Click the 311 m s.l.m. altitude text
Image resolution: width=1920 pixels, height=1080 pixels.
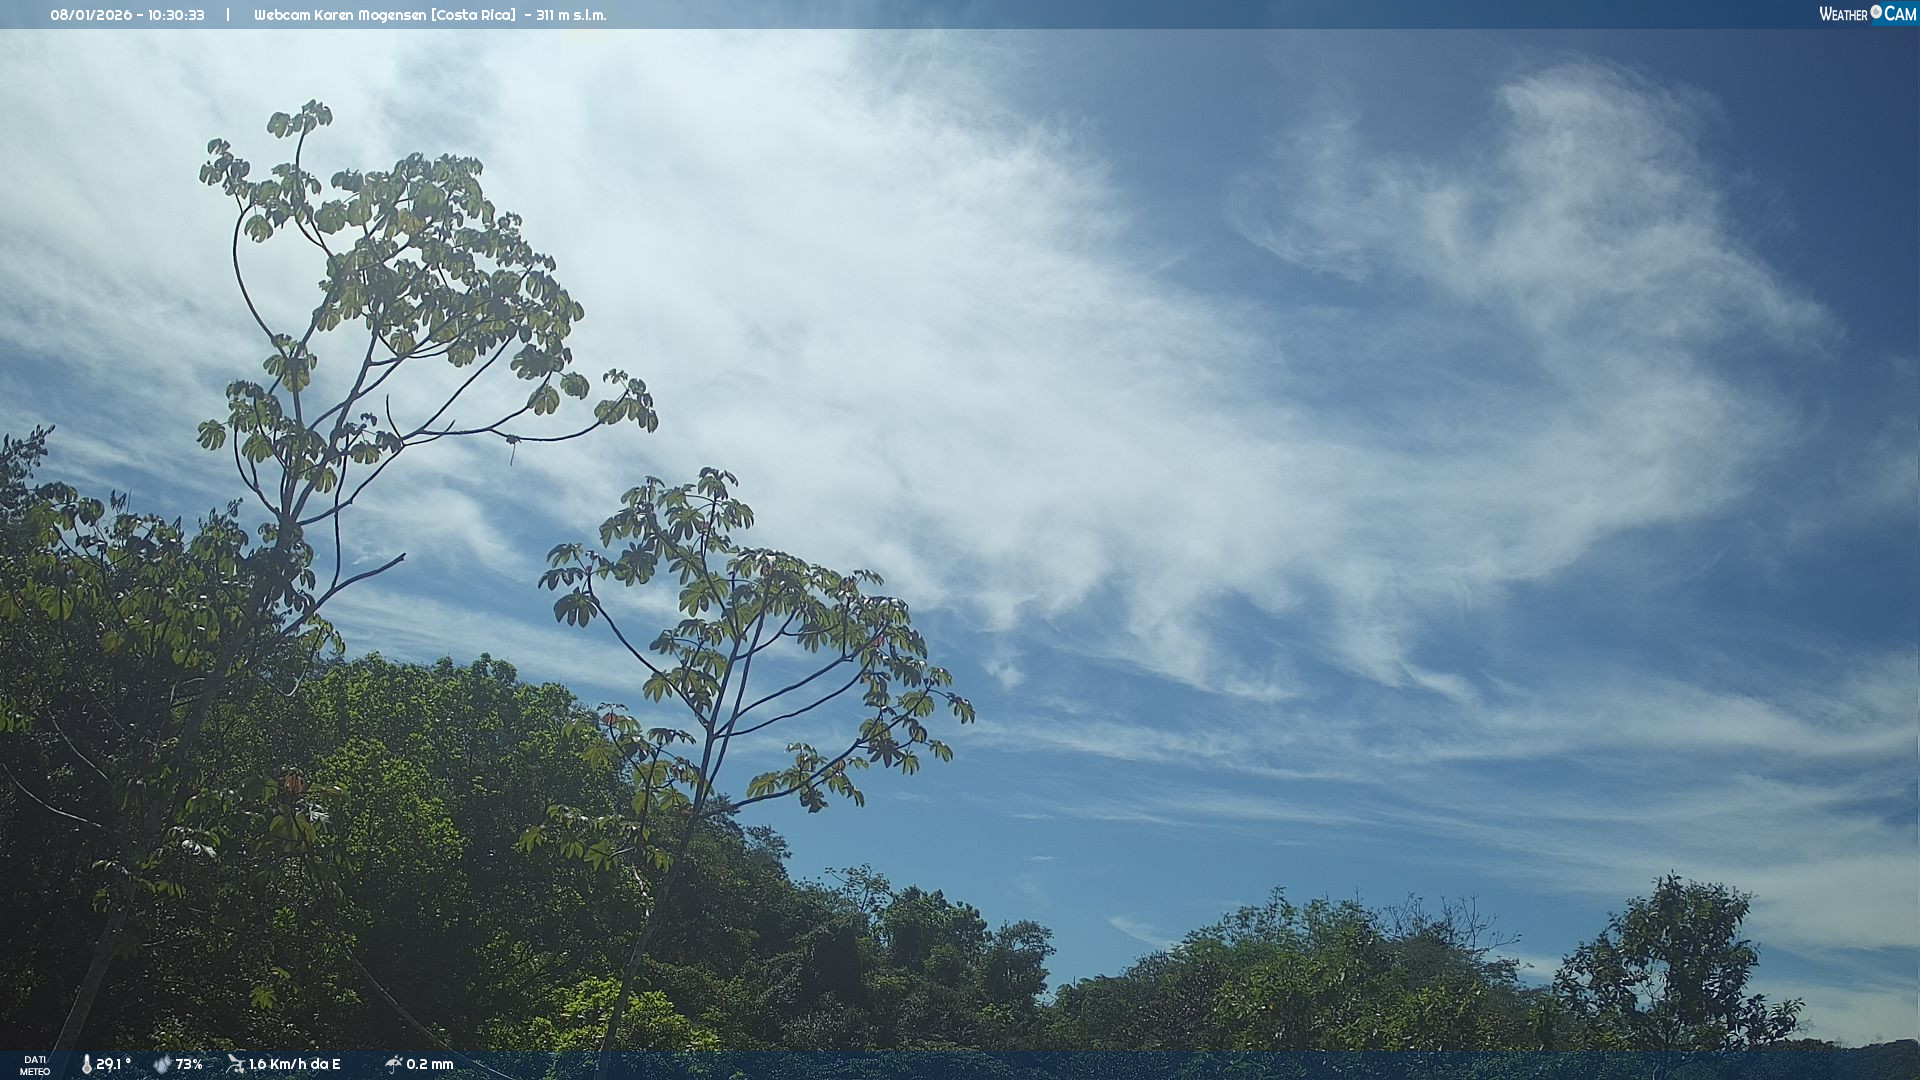(x=570, y=15)
